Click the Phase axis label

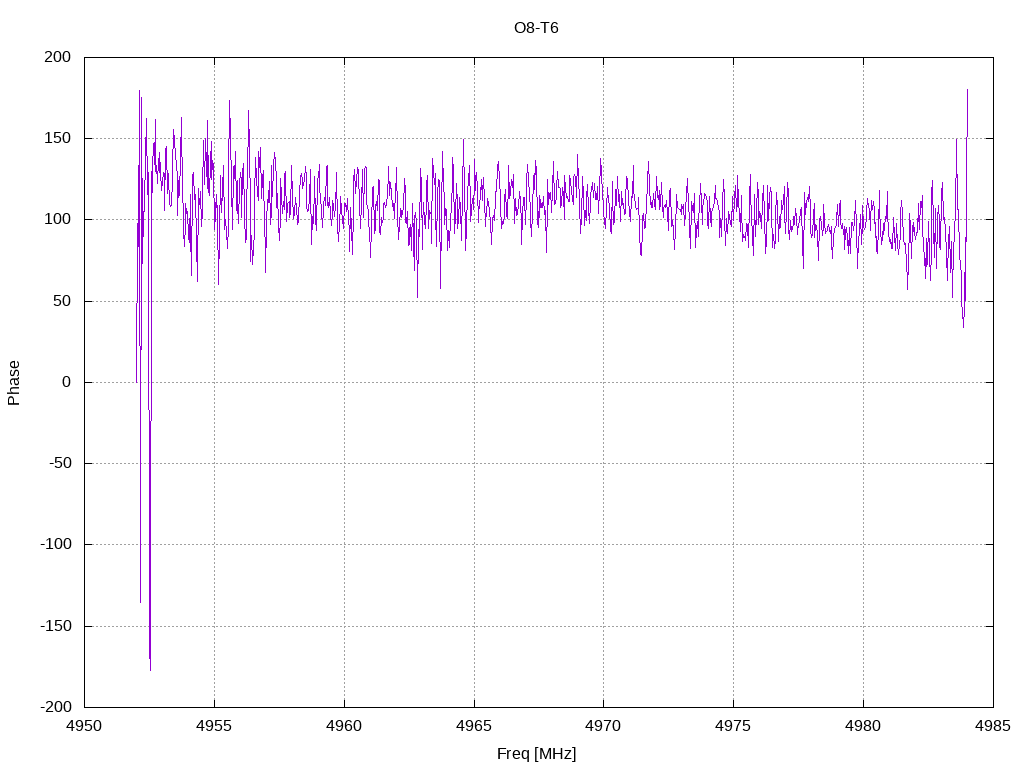(14, 383)
